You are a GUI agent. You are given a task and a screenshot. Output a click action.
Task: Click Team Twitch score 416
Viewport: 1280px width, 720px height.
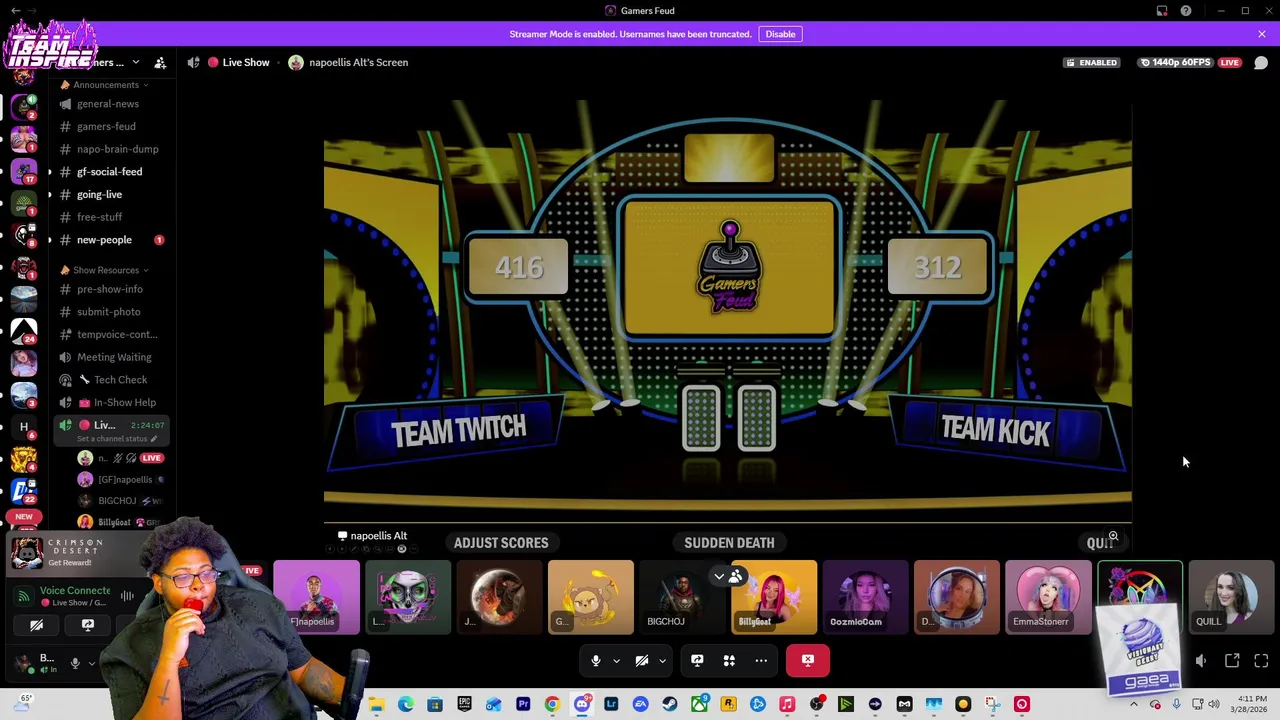pyautogui.click(x=519, y=267)
